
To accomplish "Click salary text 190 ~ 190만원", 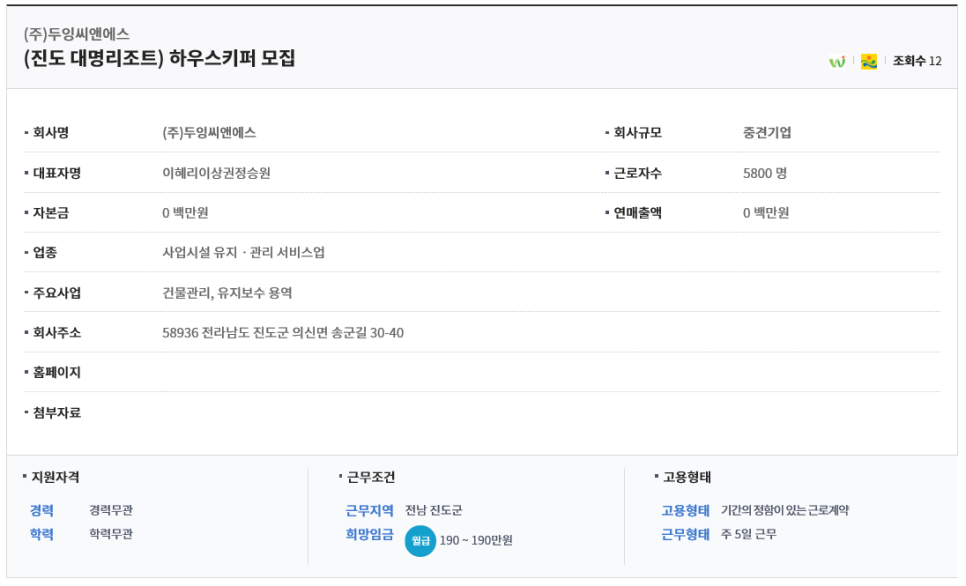I will click(x=476, y=540).
